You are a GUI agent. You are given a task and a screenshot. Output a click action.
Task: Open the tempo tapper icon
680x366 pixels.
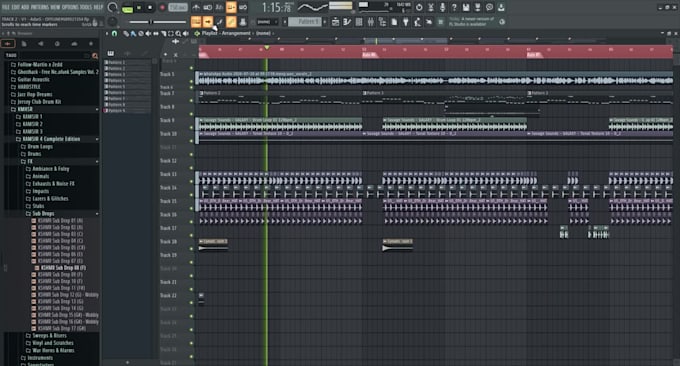coord(417,22)
